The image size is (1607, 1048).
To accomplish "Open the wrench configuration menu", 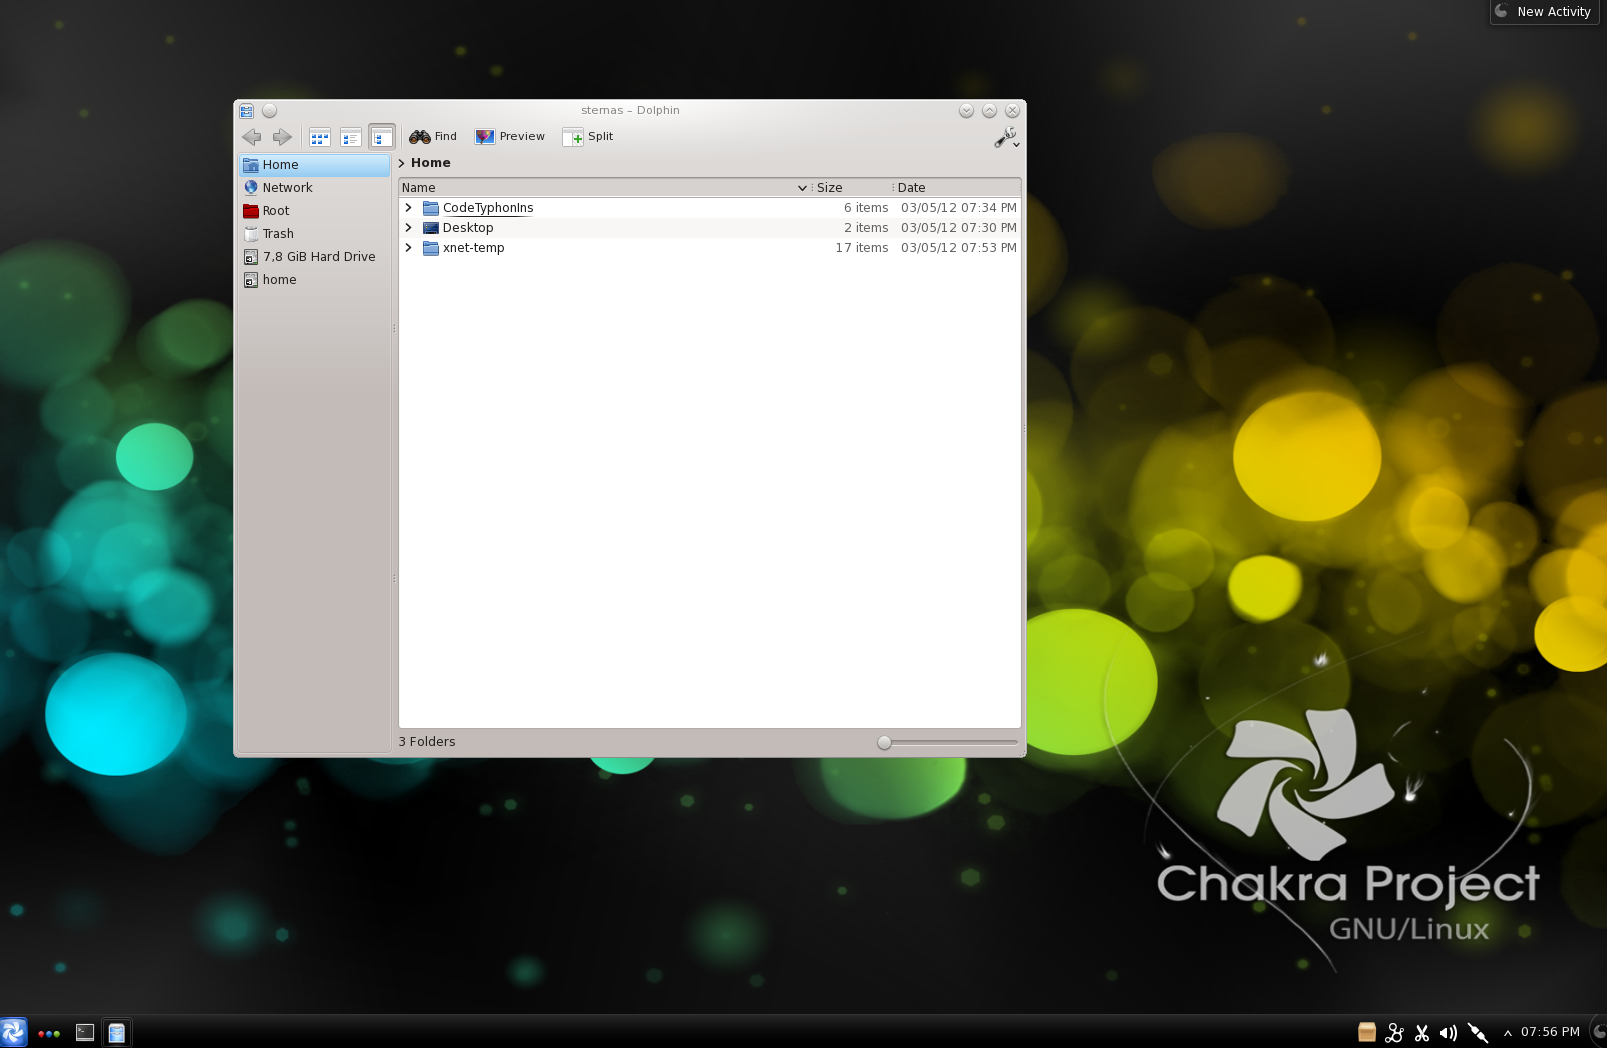I will point(1006,138).
